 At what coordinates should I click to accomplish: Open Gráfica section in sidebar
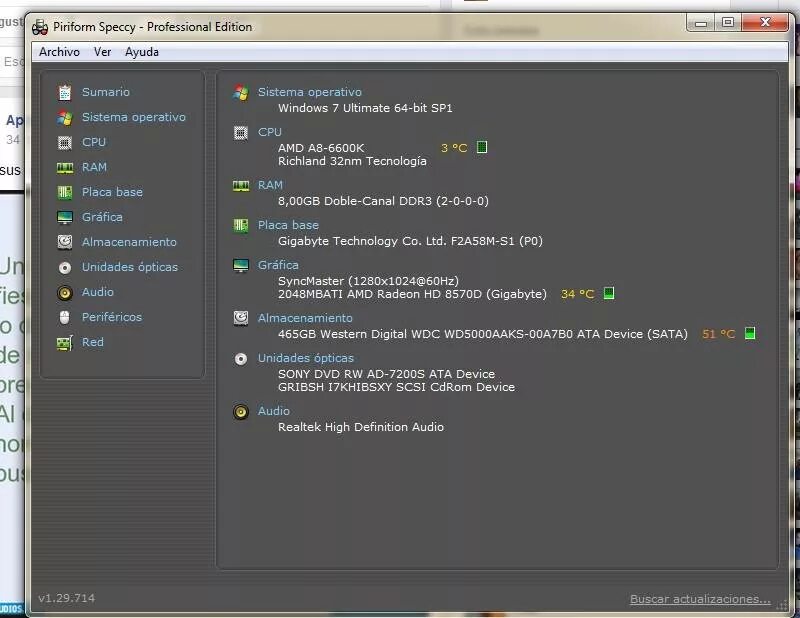coord(102,217)
